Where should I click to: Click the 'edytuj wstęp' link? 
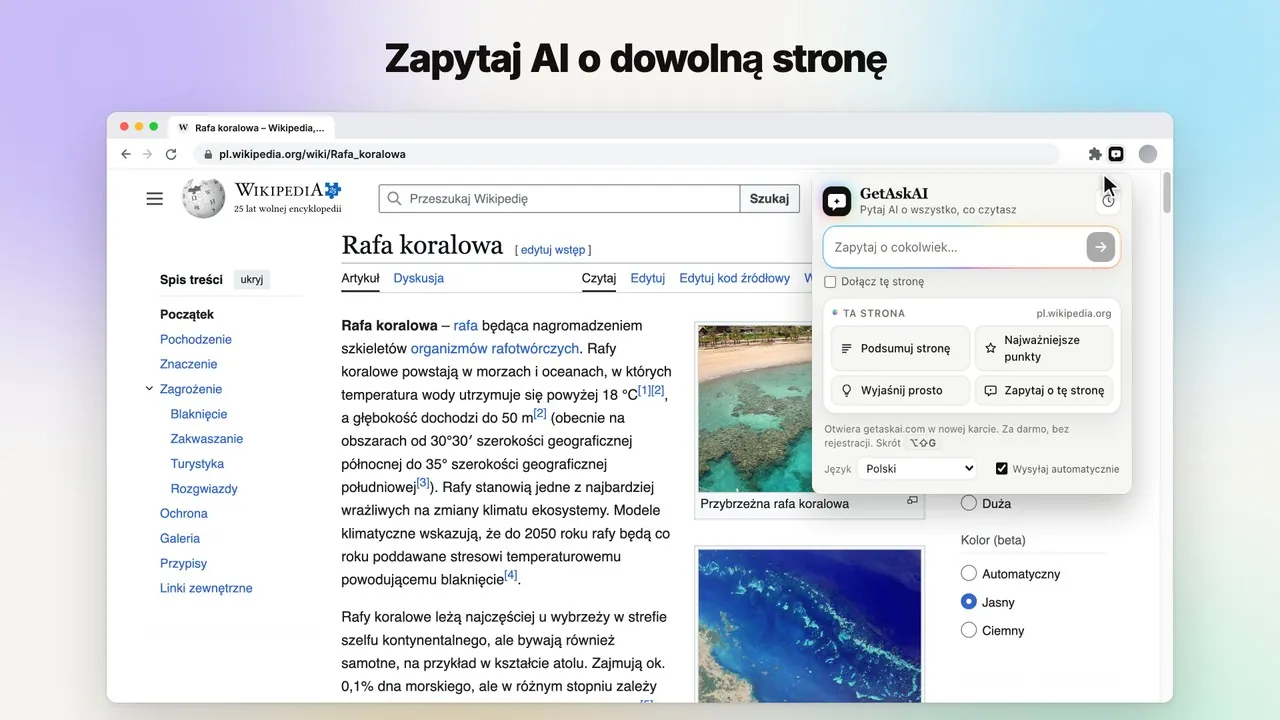[x=553, y=250]
